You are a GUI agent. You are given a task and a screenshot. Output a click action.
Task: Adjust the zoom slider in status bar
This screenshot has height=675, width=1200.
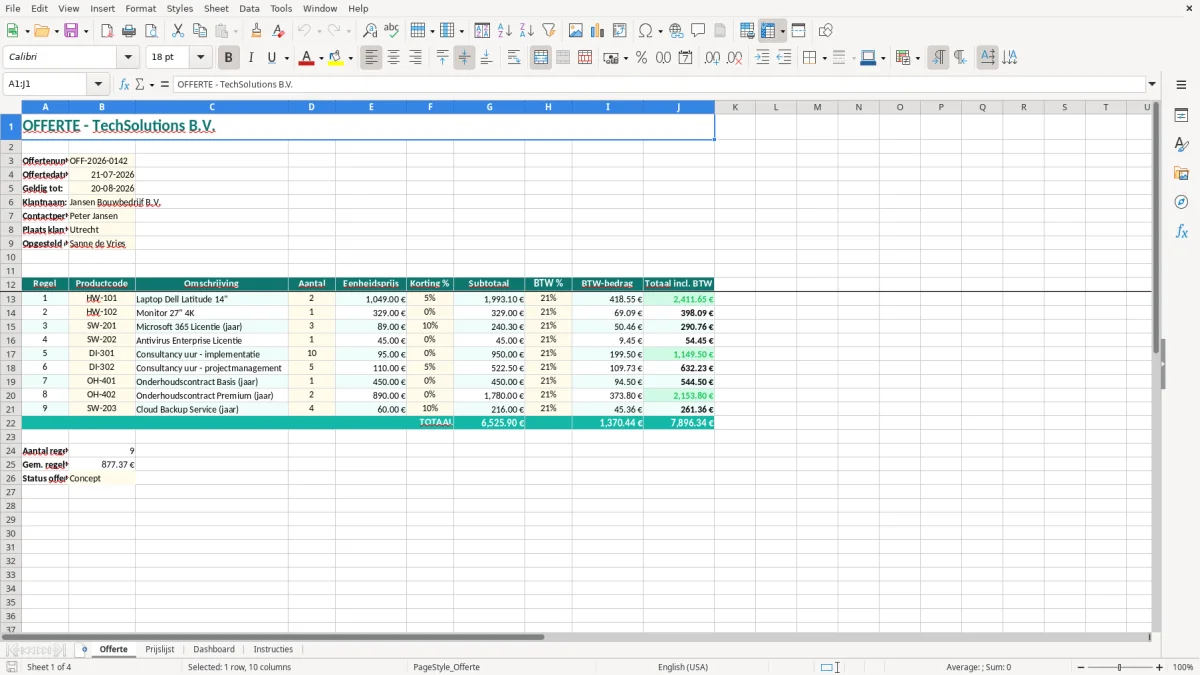1119,667
